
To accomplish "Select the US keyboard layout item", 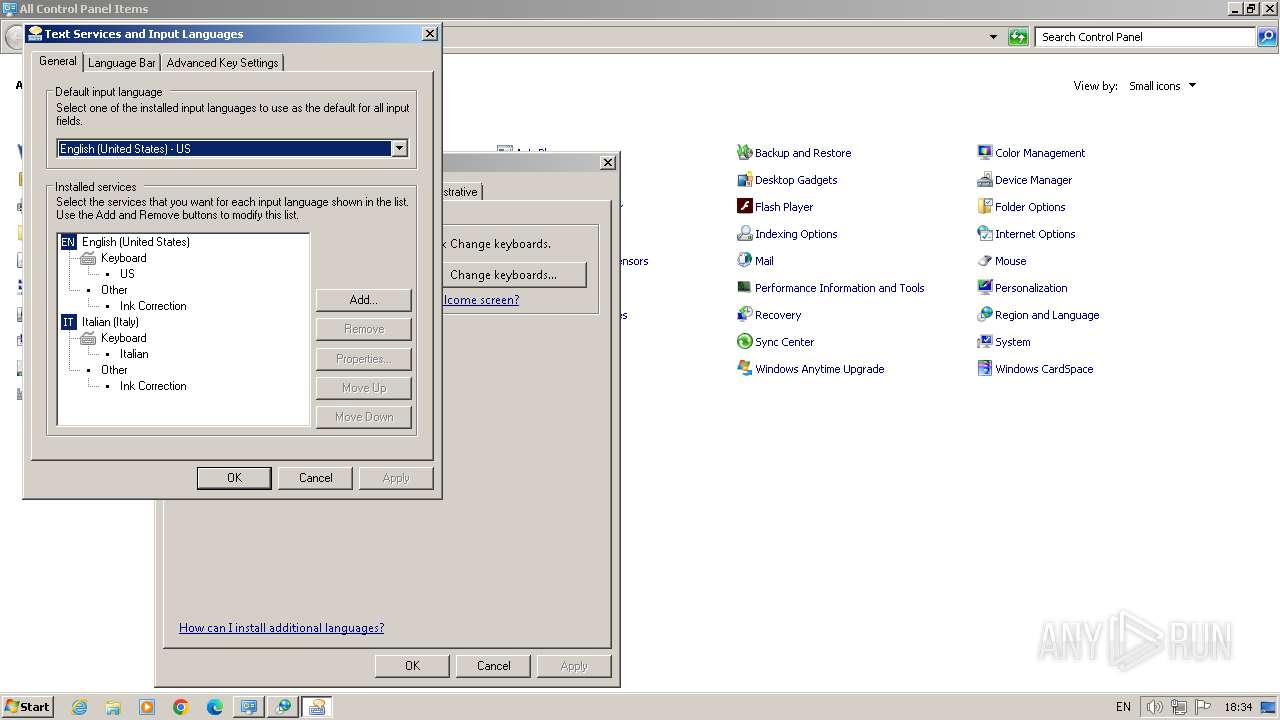I will tap(127, 274).
